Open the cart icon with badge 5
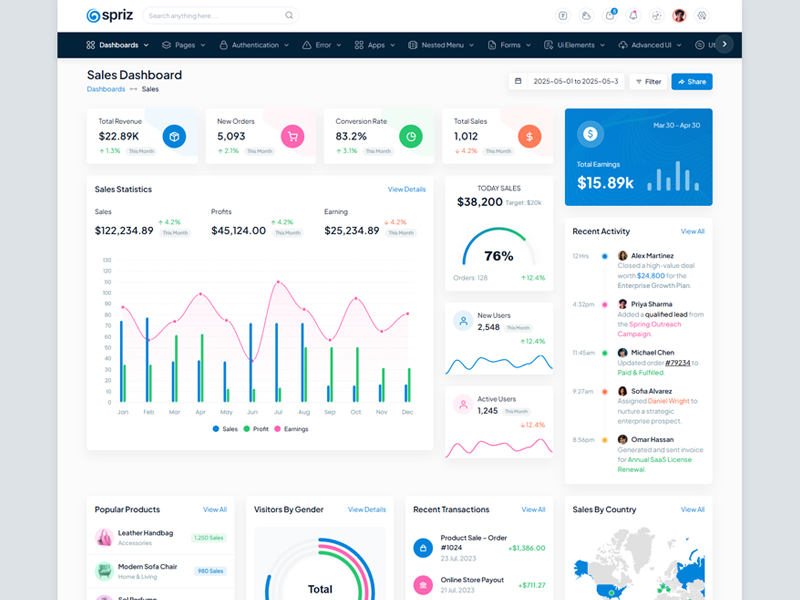 tap(610, 16)
